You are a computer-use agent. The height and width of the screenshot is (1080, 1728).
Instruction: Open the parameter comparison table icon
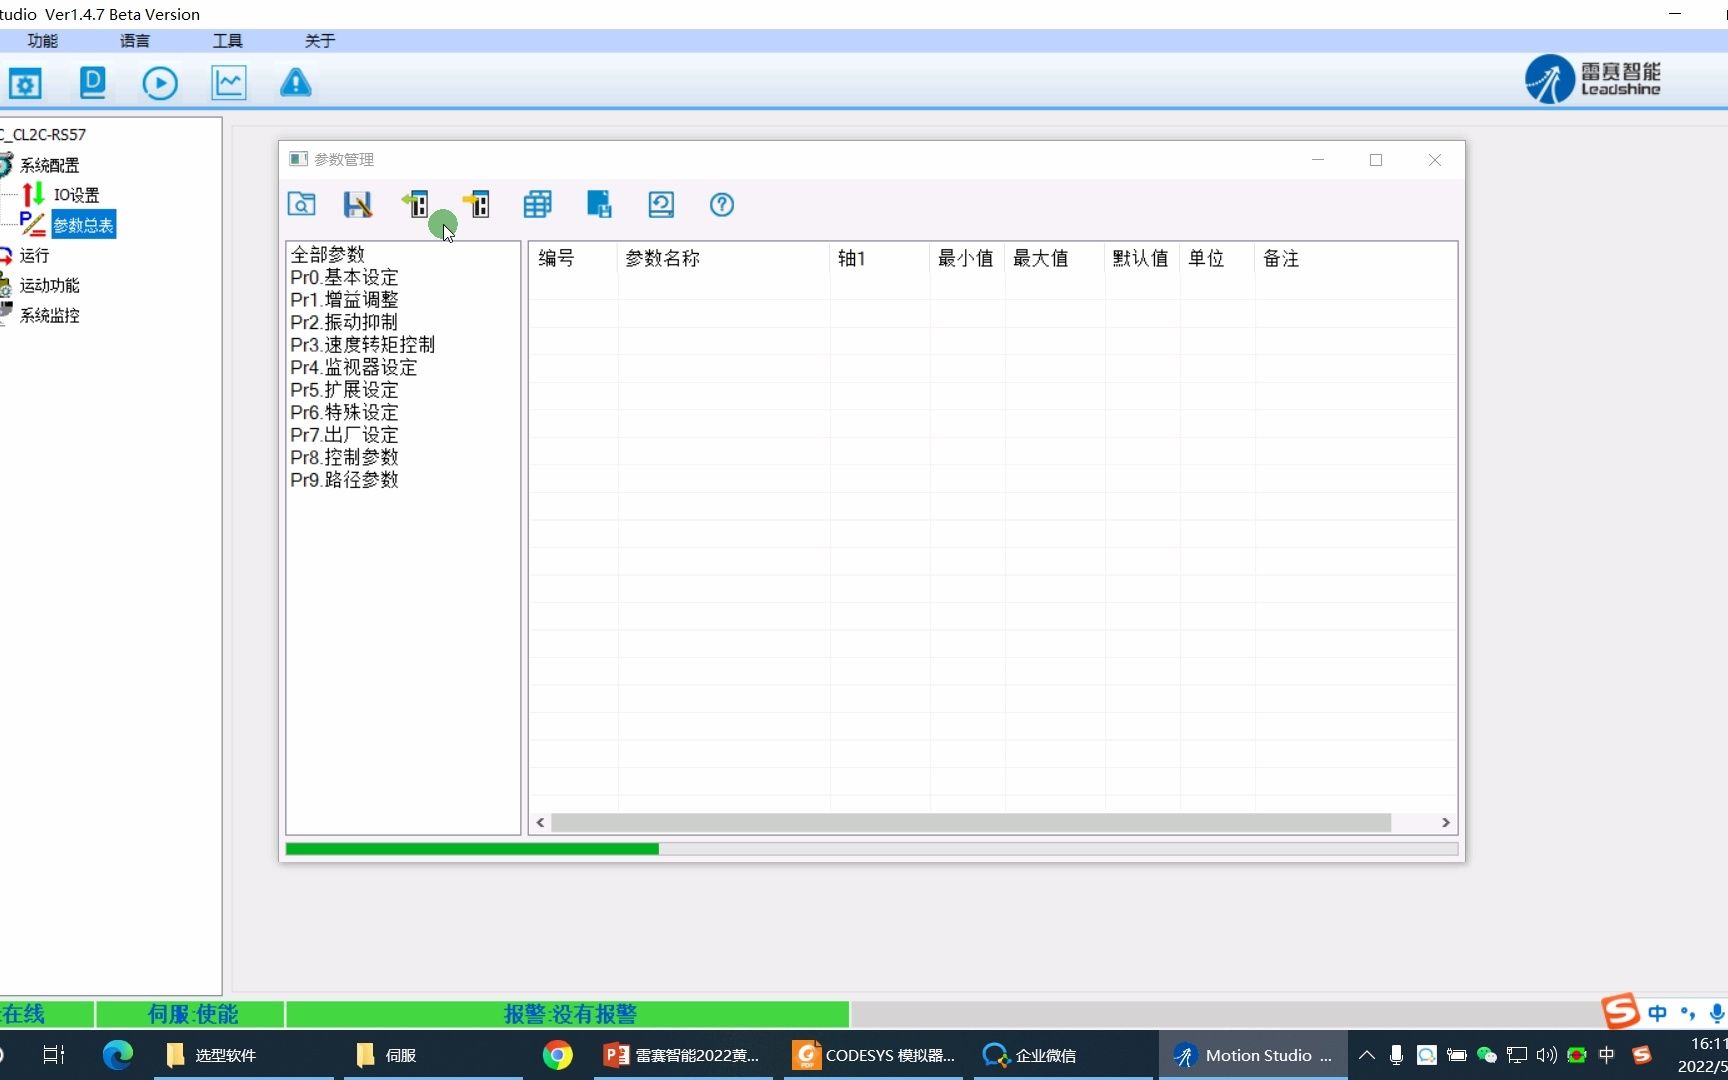click(x=537, y=204)
